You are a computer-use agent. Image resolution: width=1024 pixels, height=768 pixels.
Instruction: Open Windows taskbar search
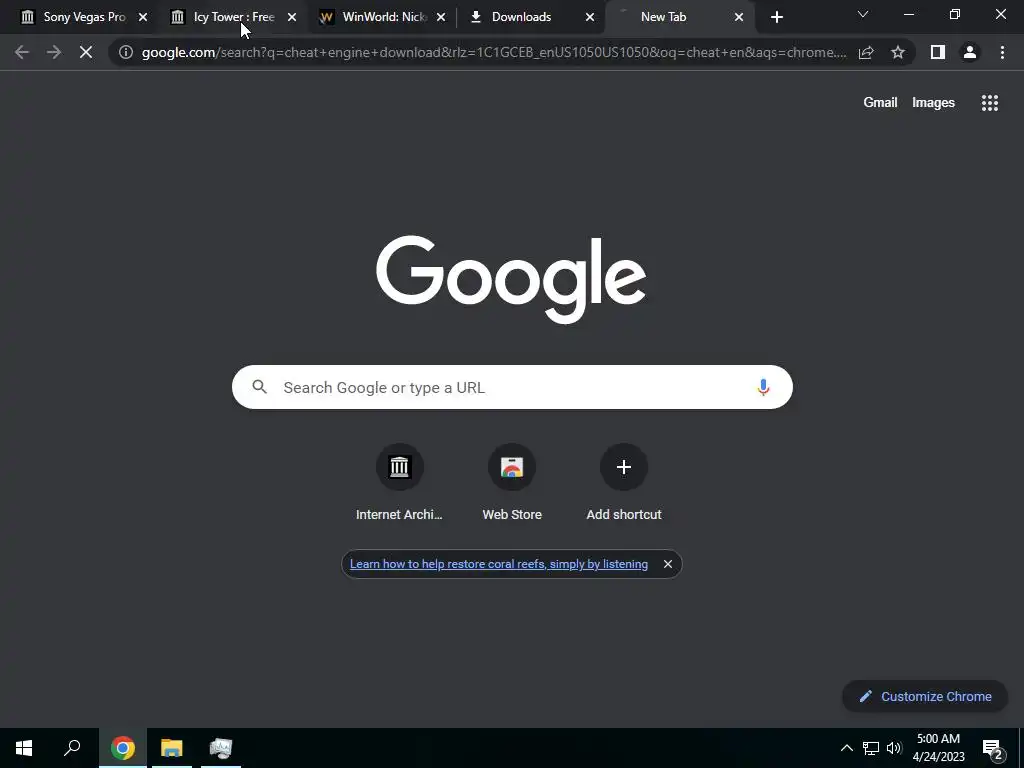pyautogui.click(x=72, y=748)
